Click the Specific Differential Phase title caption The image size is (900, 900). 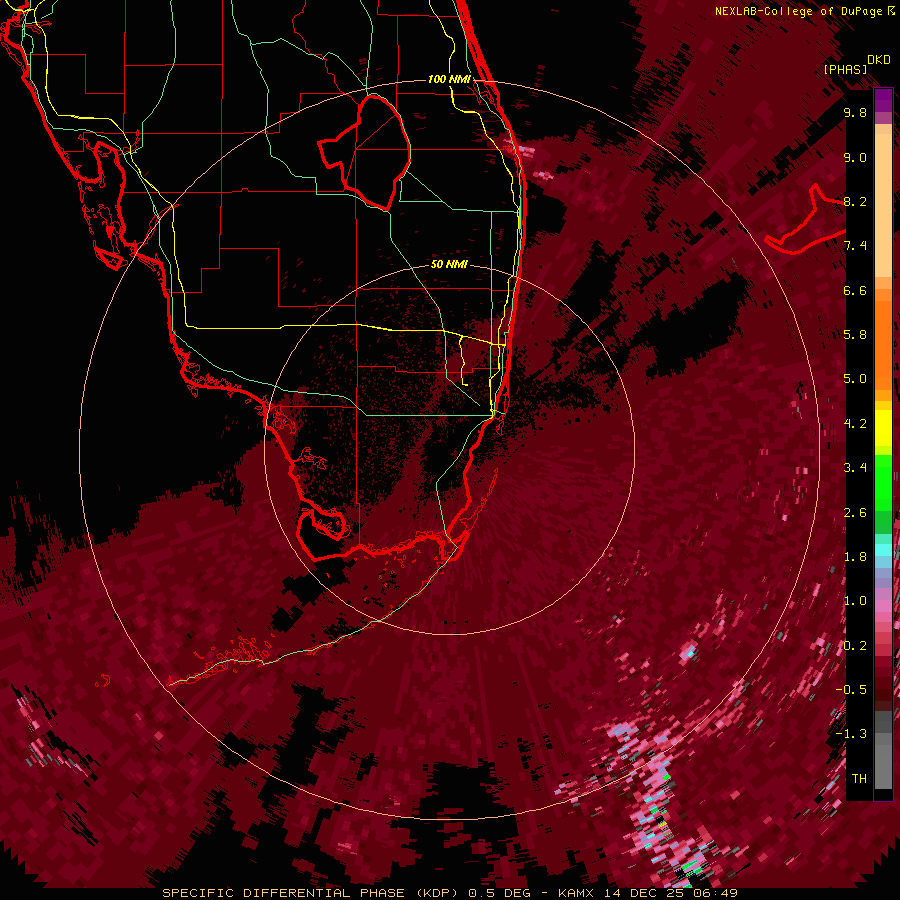click(450, 893)
